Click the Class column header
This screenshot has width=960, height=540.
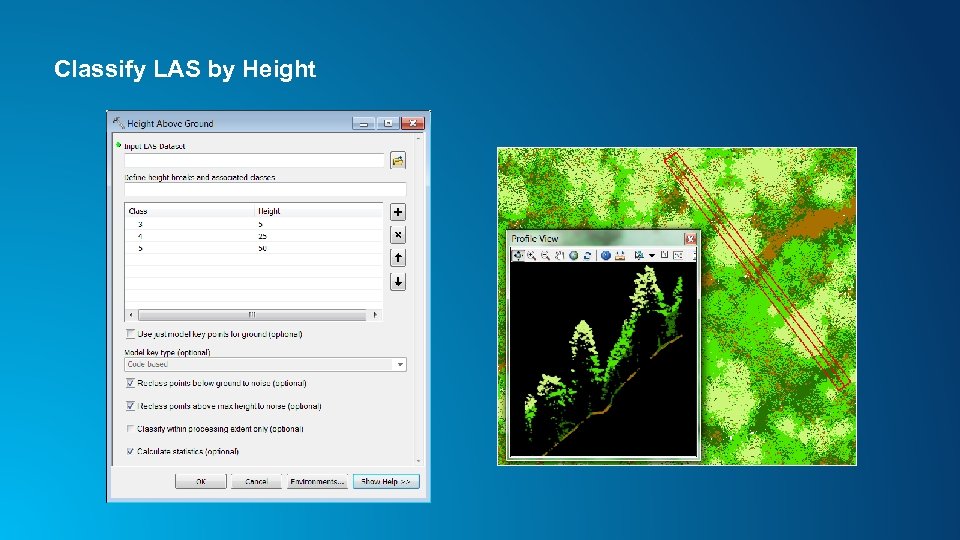[x=189, y=211]
